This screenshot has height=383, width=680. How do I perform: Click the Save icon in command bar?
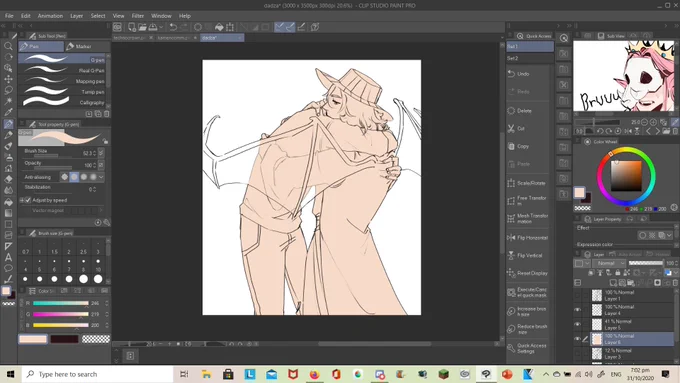(x=153, y=27)
